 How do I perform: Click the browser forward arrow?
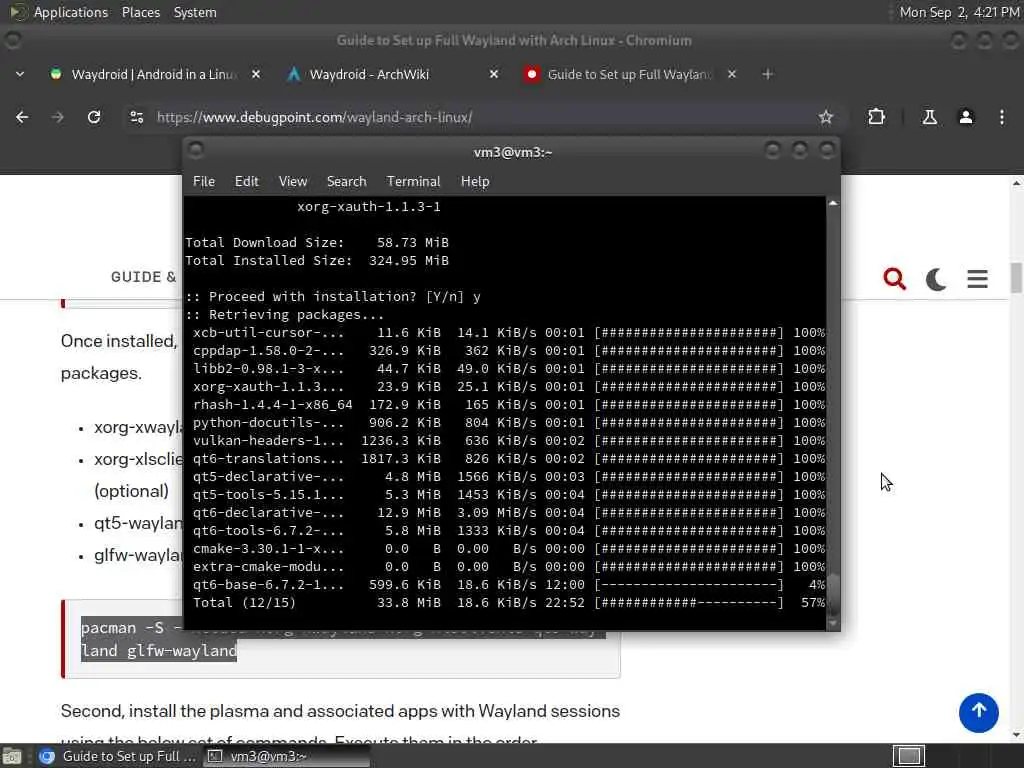click(x=57, y=117)
